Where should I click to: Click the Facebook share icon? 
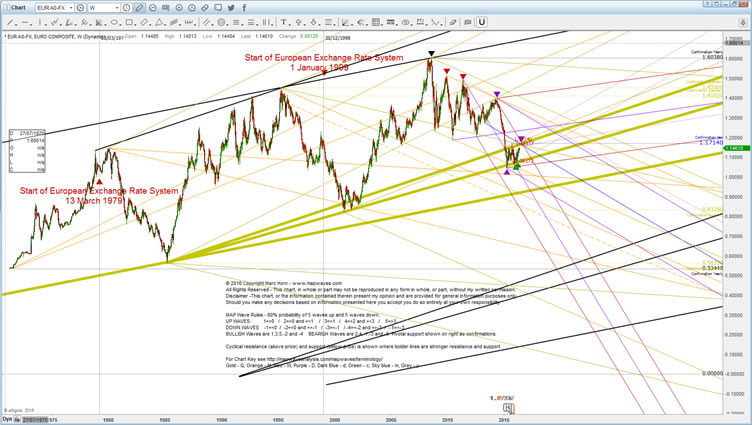pyautogui.click(x=244, y=8)
